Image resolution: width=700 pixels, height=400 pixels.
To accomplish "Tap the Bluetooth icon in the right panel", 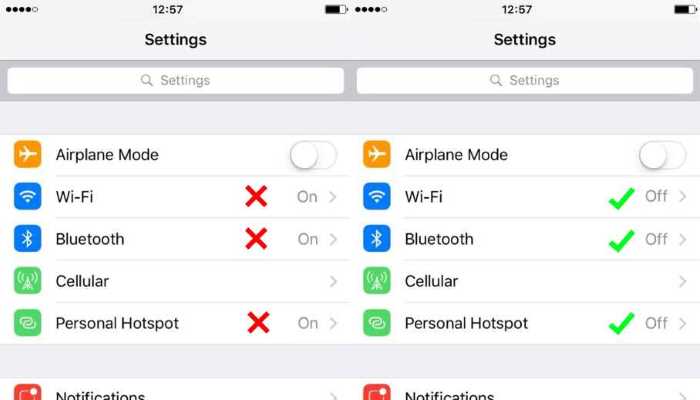I will (x=377, y=238).
